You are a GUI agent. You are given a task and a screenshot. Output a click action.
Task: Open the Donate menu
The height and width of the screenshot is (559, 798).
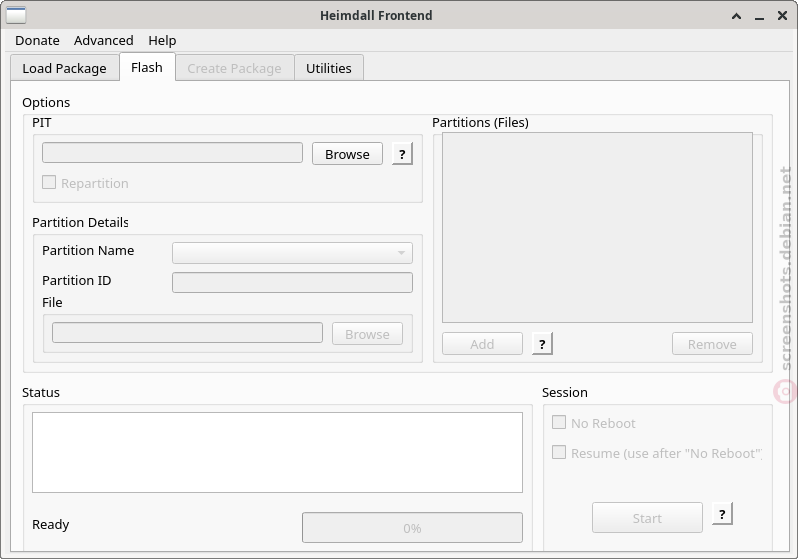tap(37, 40)
